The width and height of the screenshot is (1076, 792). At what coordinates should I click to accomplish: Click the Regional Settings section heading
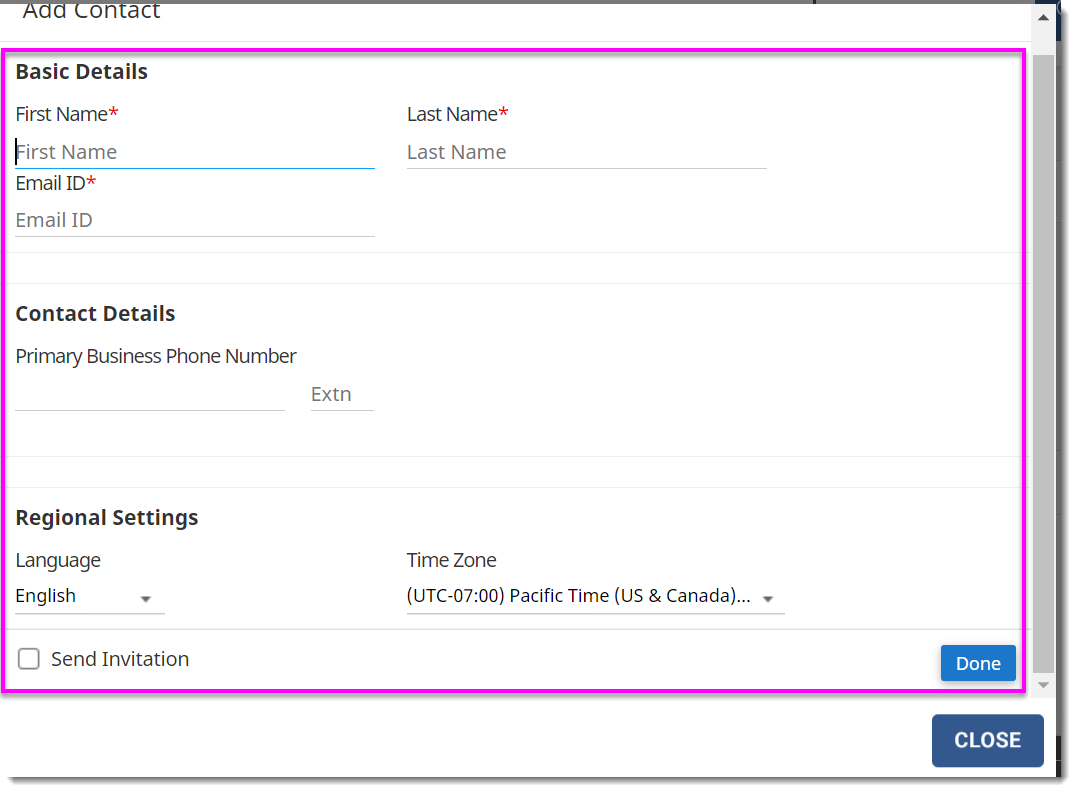pos(106,517)
